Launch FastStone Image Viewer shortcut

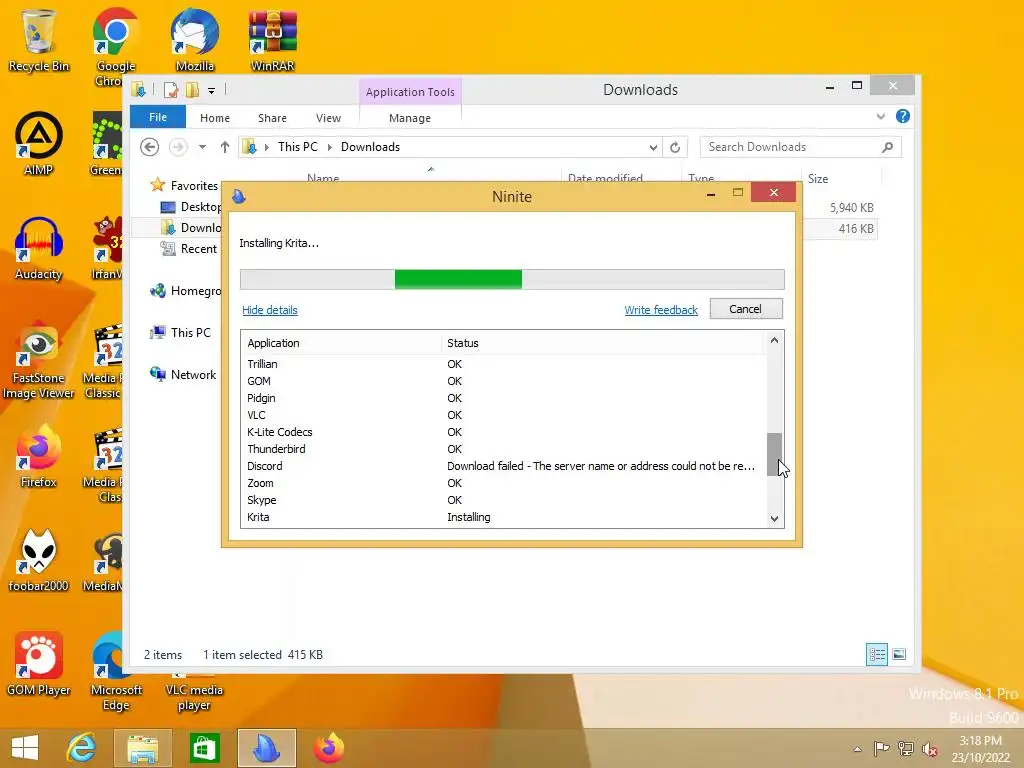[39, 359]
